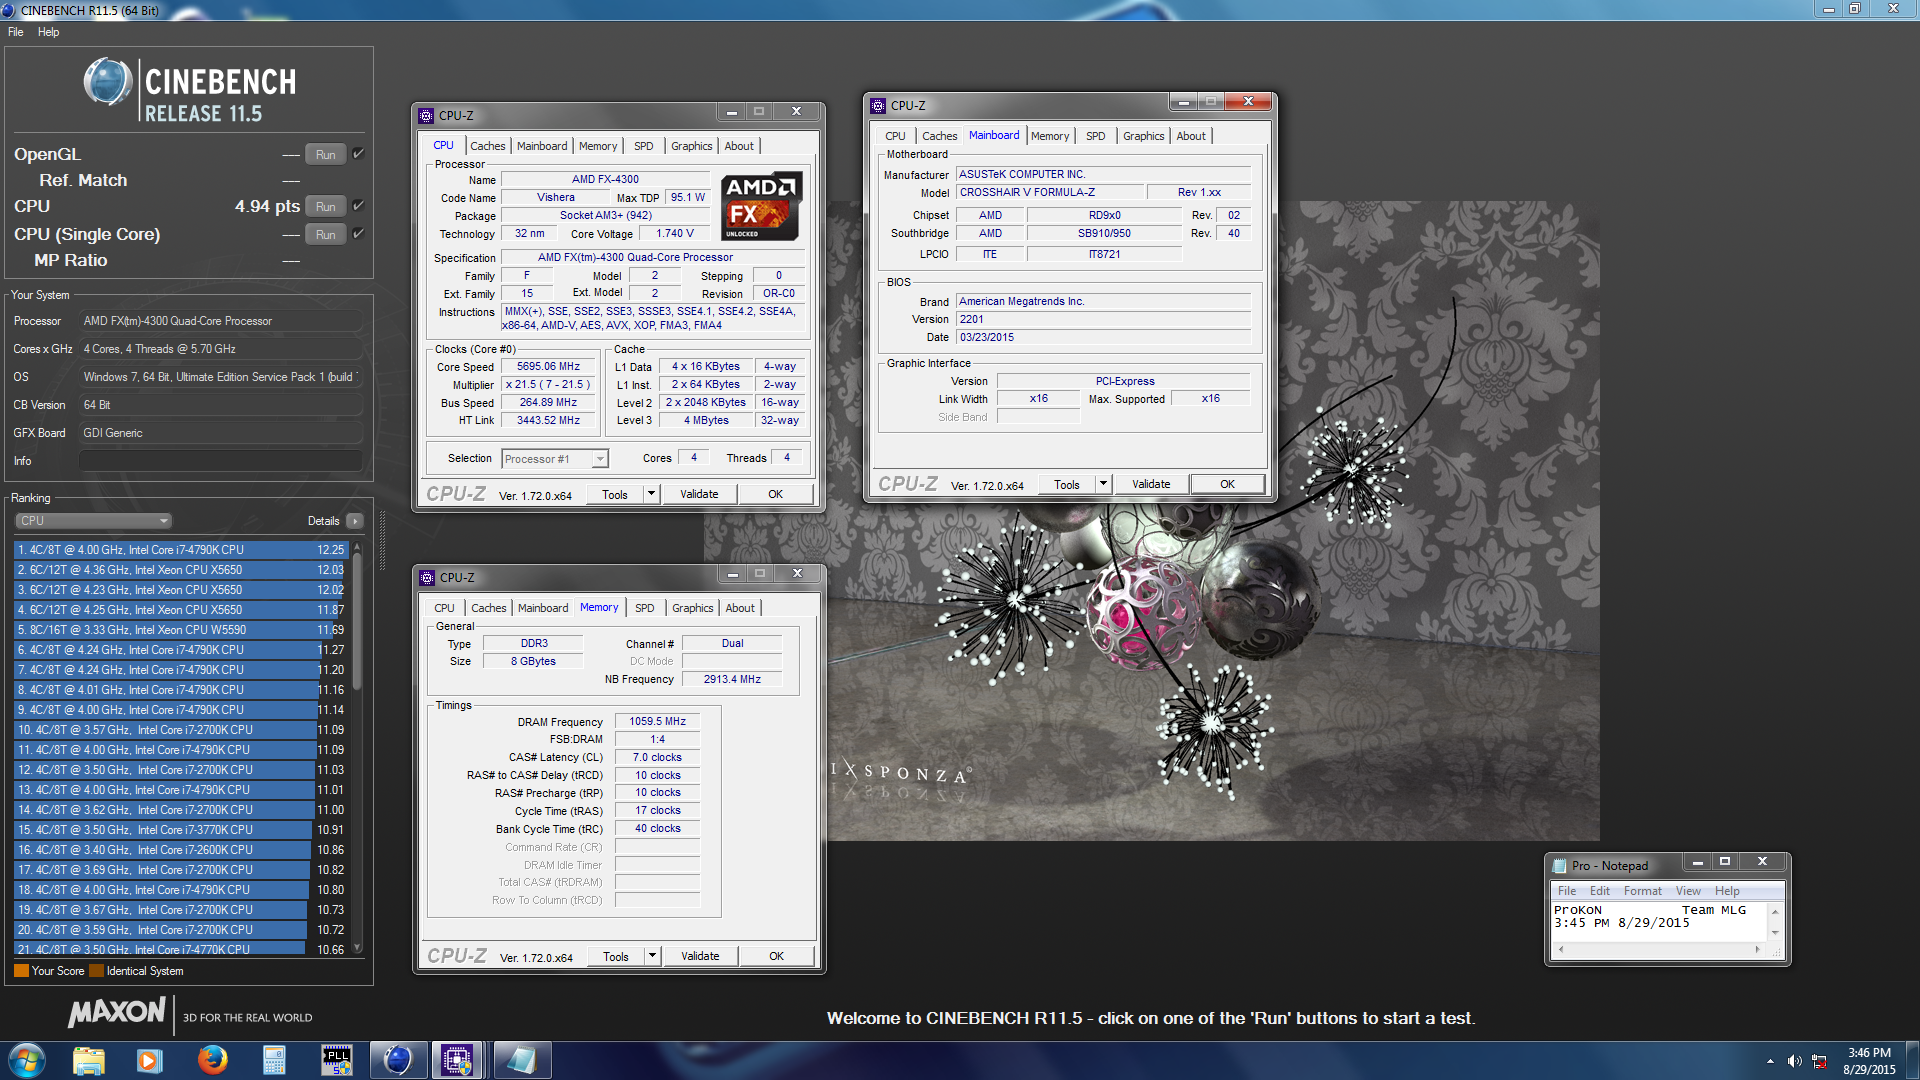Image resolution: width=1920 pixels, height=1080 pixels.
Task: Click DRAM Frequency value 1059.5 MHz
Action: 657,721
